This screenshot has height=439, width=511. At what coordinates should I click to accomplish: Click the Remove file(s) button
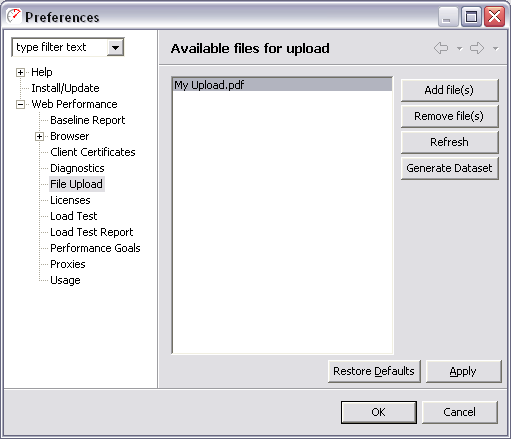point(449,116)
